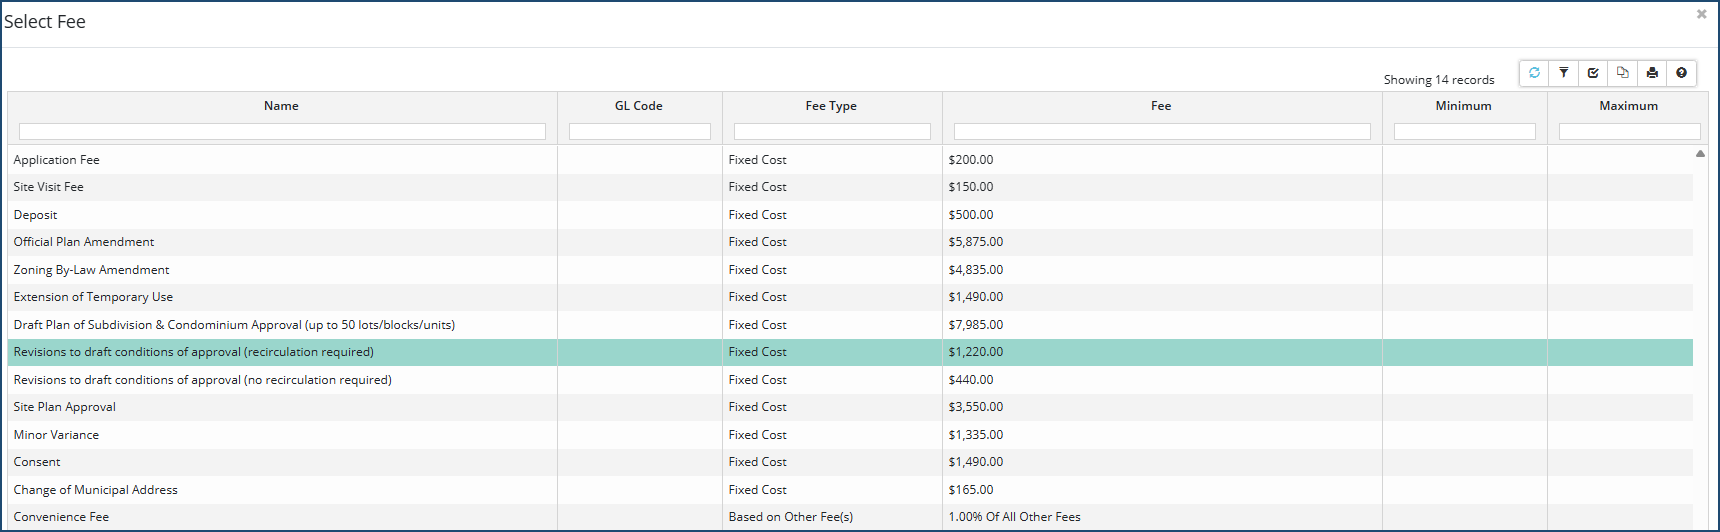Sort by the Minimum column header
The image size is (1720, 532).
[x=1463, y=106]
